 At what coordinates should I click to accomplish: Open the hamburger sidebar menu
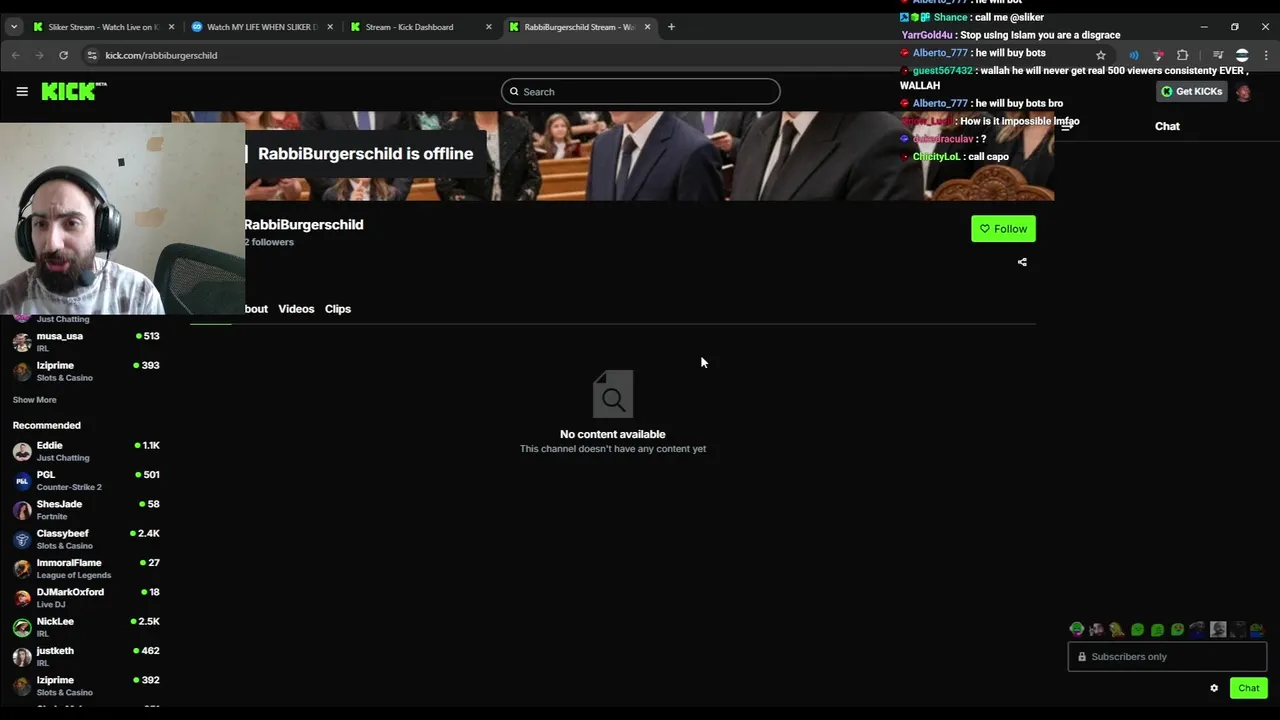(22, 91)
